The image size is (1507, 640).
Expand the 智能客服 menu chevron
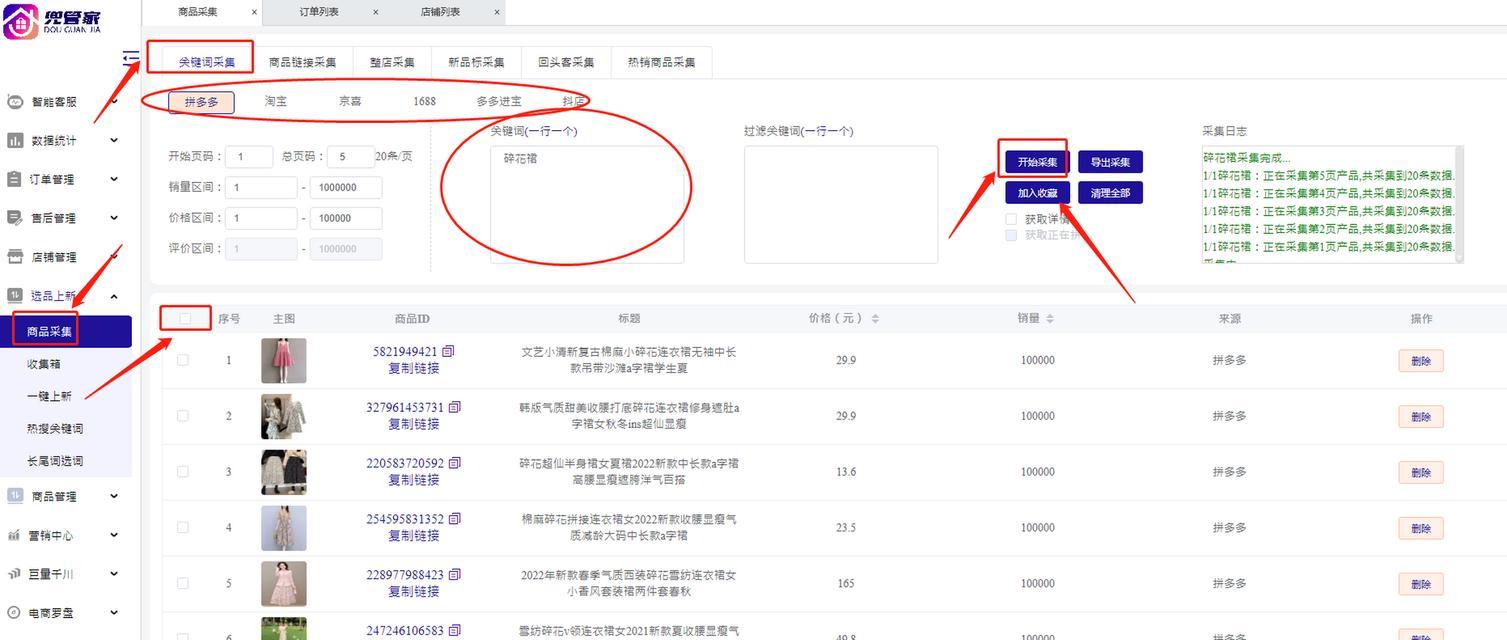[114, 101]
